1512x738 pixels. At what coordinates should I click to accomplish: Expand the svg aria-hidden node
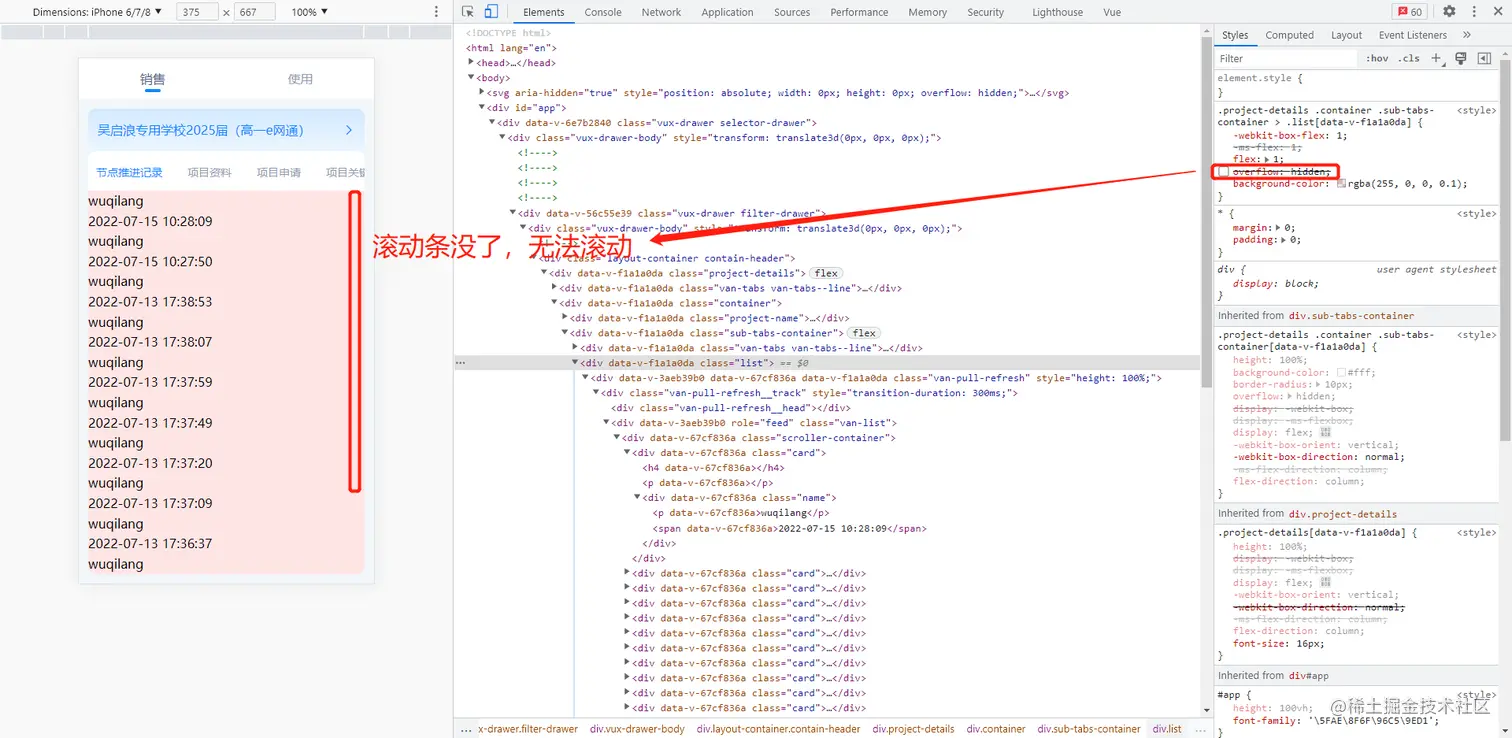coord(481,93)
